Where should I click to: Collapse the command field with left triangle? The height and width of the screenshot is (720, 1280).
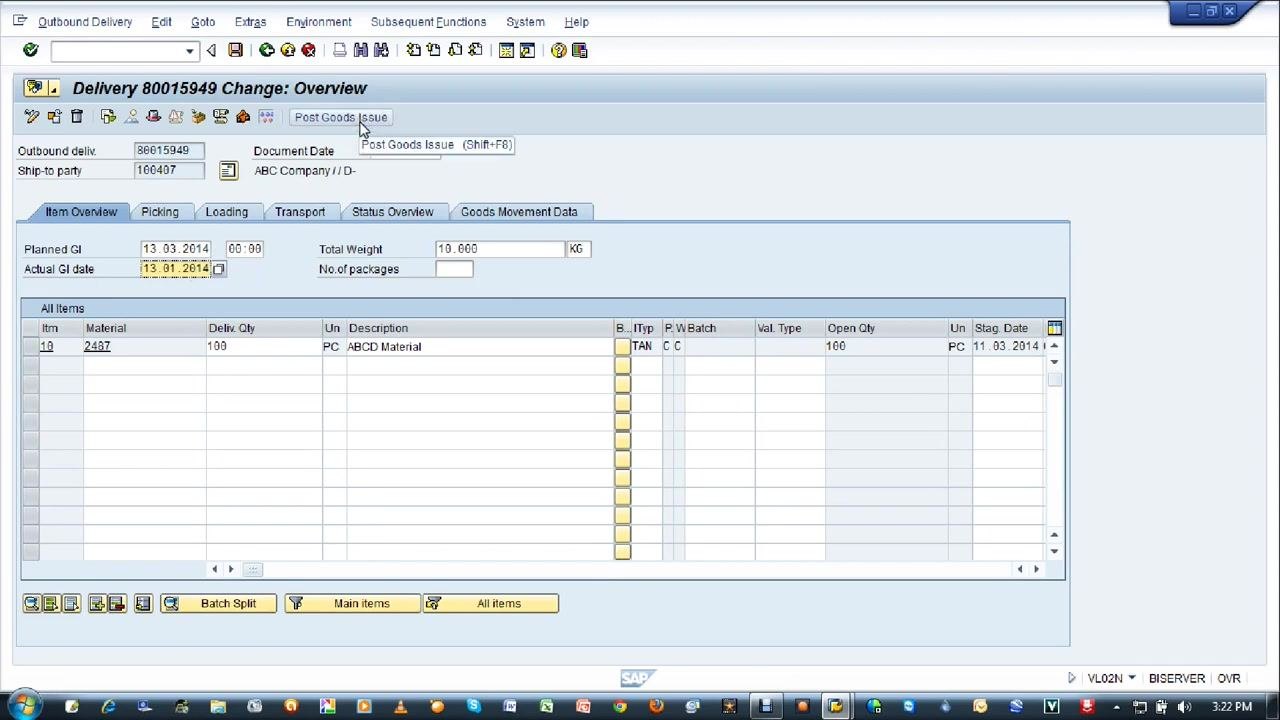coord(211,50)
